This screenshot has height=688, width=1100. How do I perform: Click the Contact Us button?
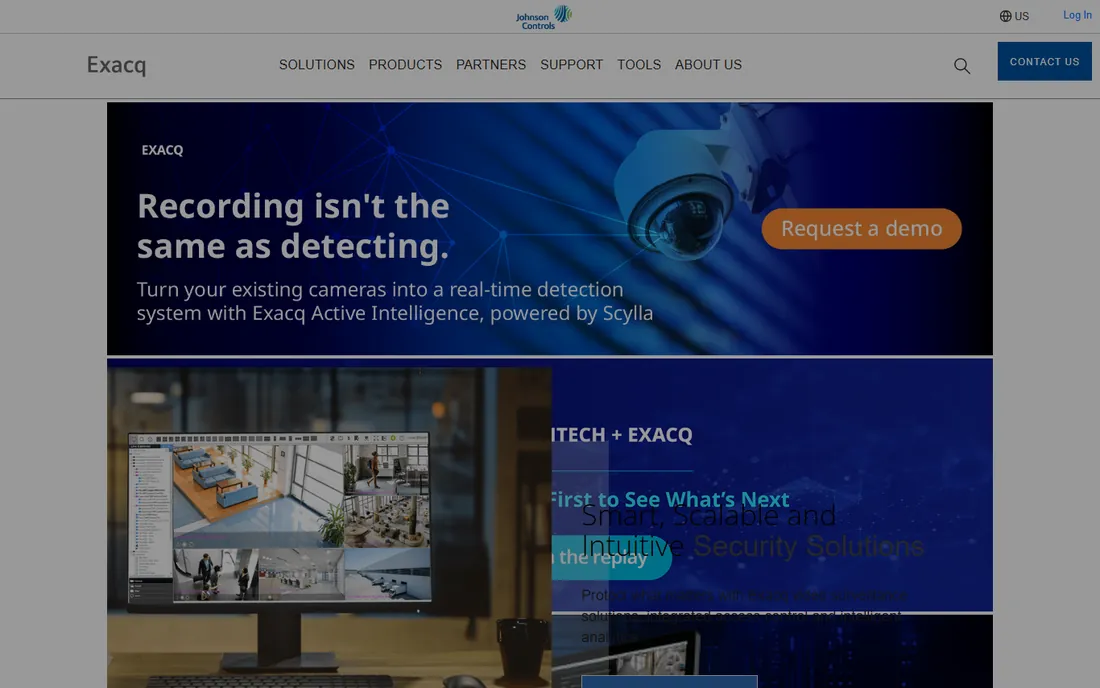pos(1045,61)
